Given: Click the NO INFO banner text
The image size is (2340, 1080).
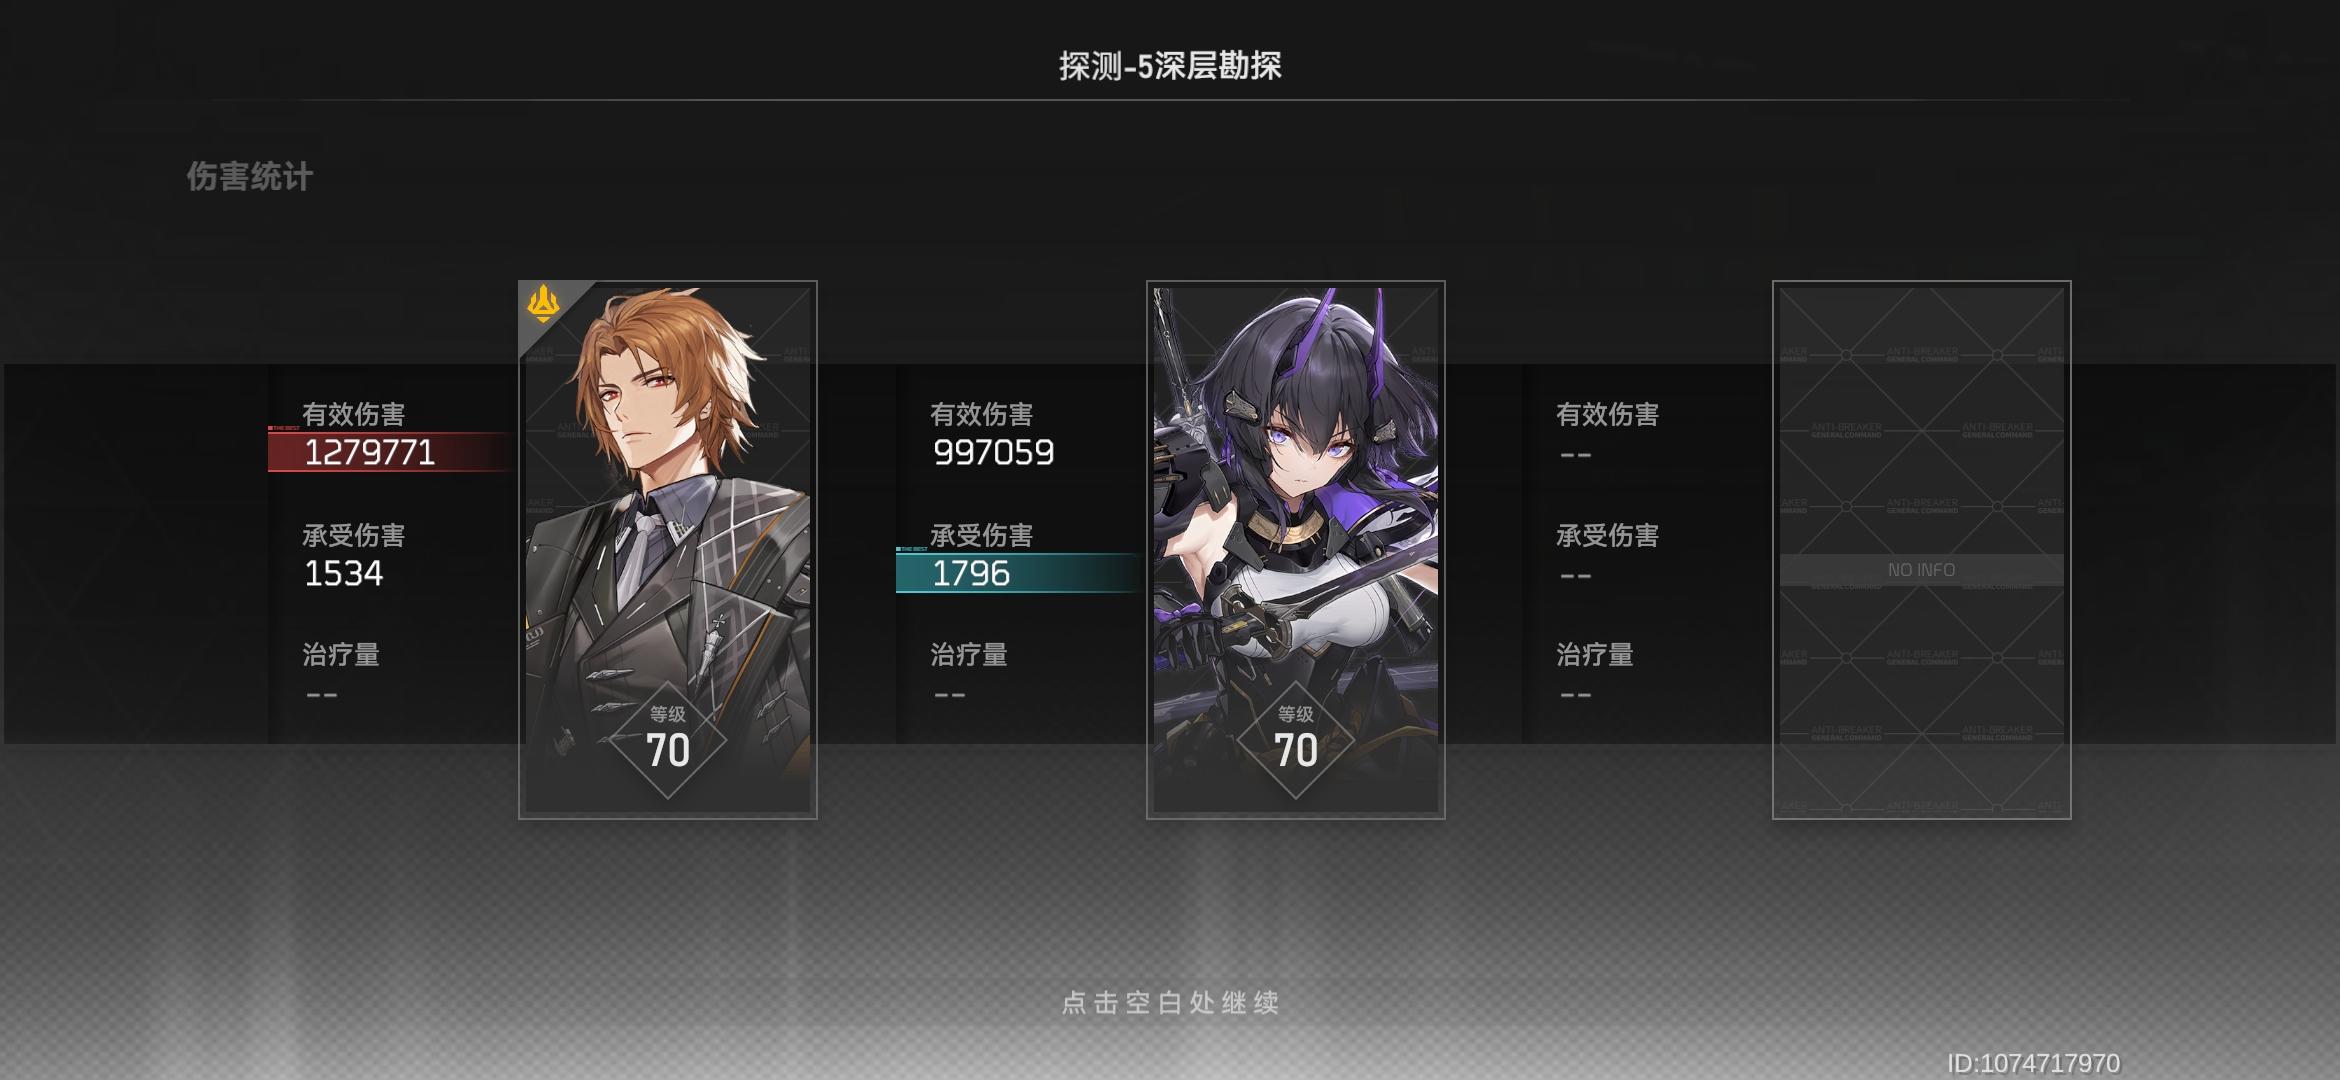Looking at the screenshot, I should [x=1922, y=570].
